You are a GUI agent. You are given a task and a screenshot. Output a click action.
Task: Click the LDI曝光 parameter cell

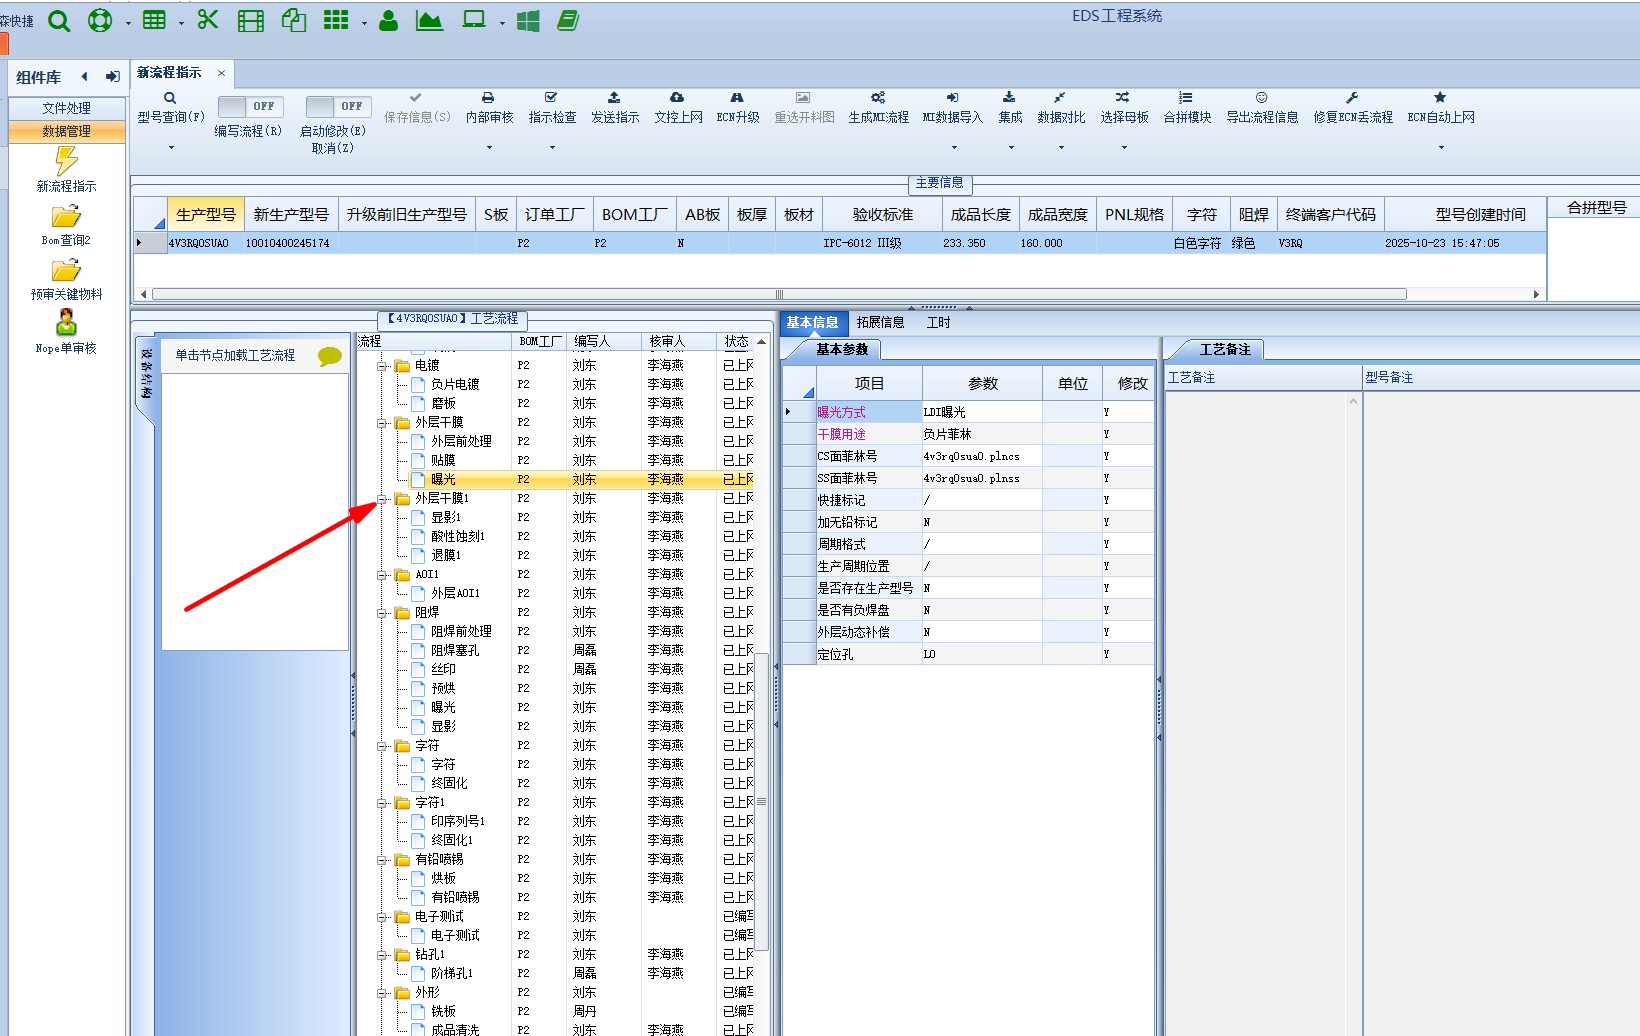[981, 412]
